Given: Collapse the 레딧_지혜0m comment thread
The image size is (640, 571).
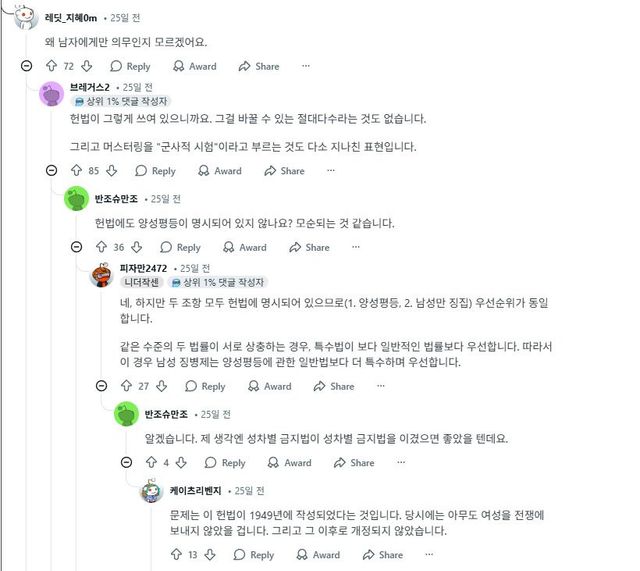Looking at the screenshot, I should pos(27,66).
